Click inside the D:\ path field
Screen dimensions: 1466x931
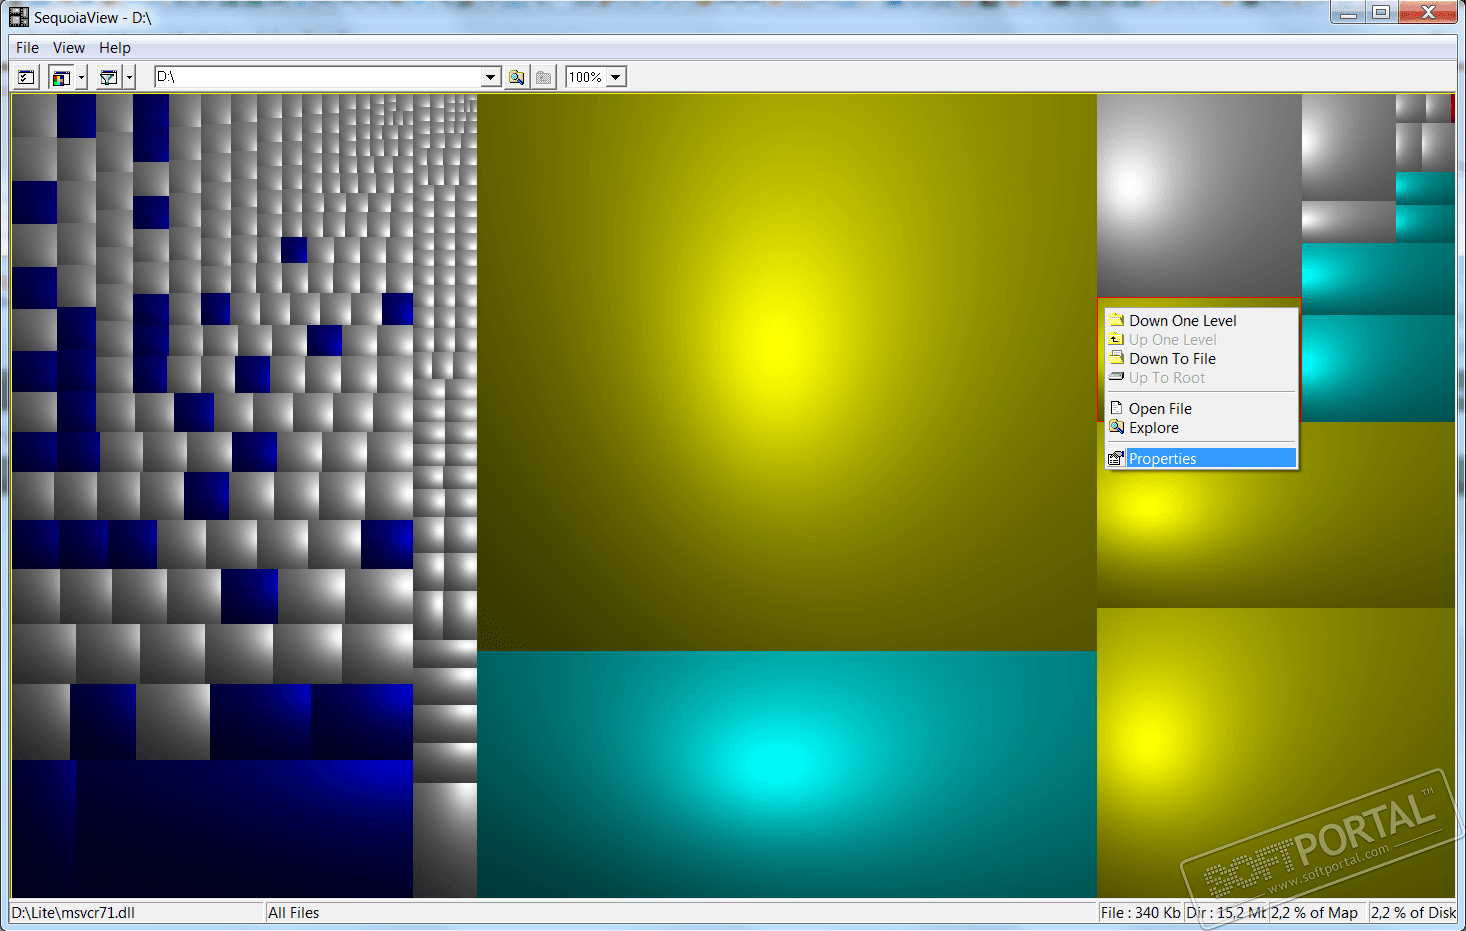[318, 77]
